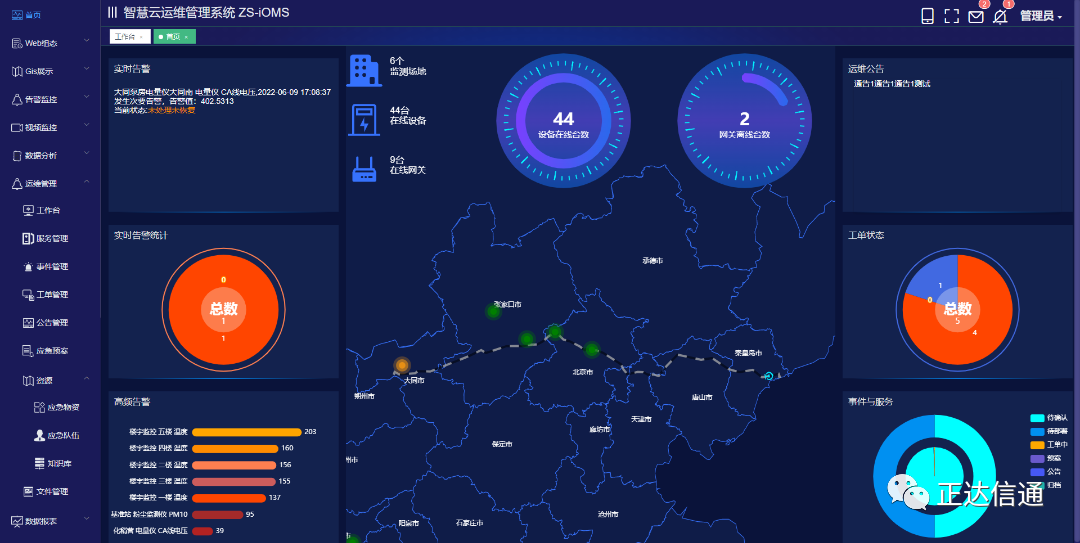Collapse the 运维管理 sidebar menu
1080x543 pixels.
tap(50, 183)
